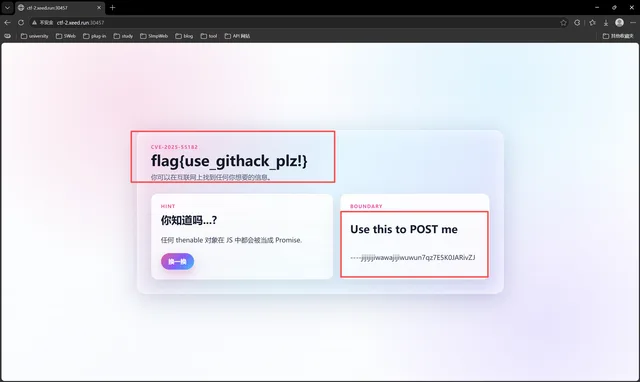The height and width of the screenshot is (382, 640).
Task: Open the tool bookmark folder
Action: tap(209, 36)
